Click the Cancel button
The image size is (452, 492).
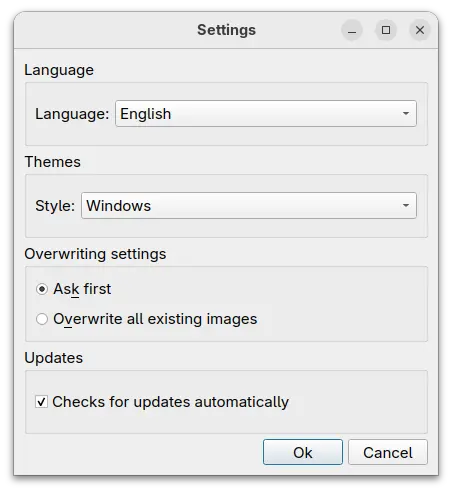(x=388, y=452)
